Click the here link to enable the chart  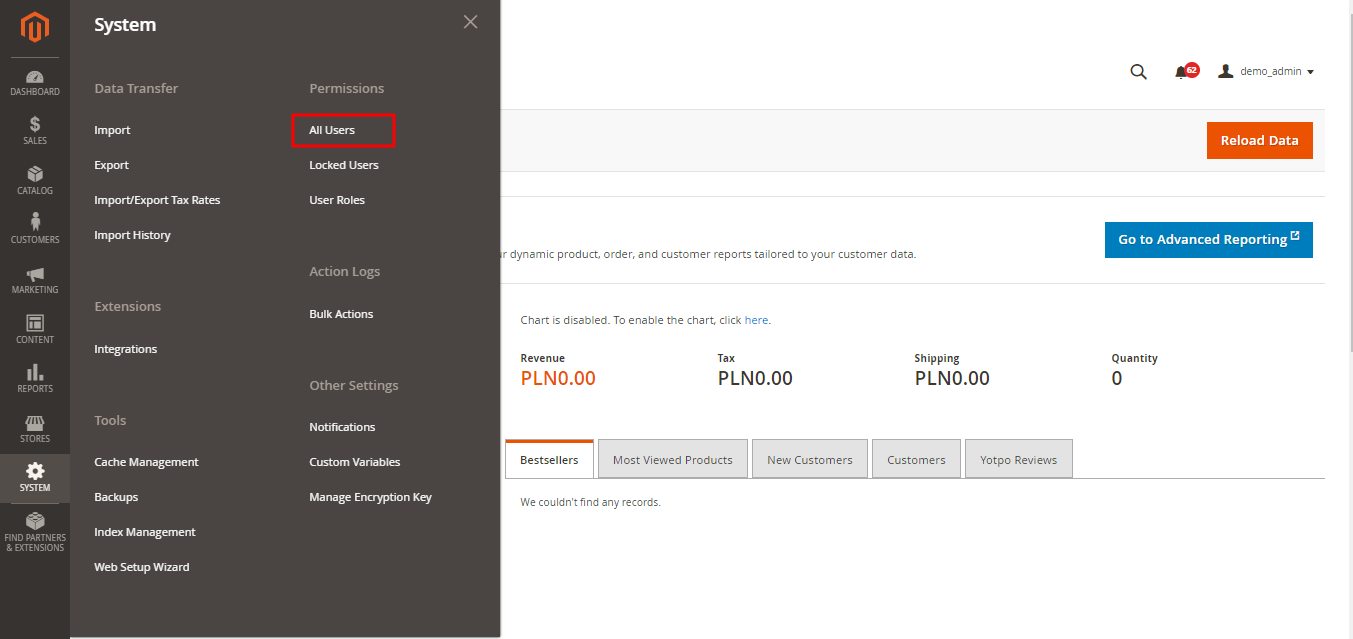coord(756,319)
